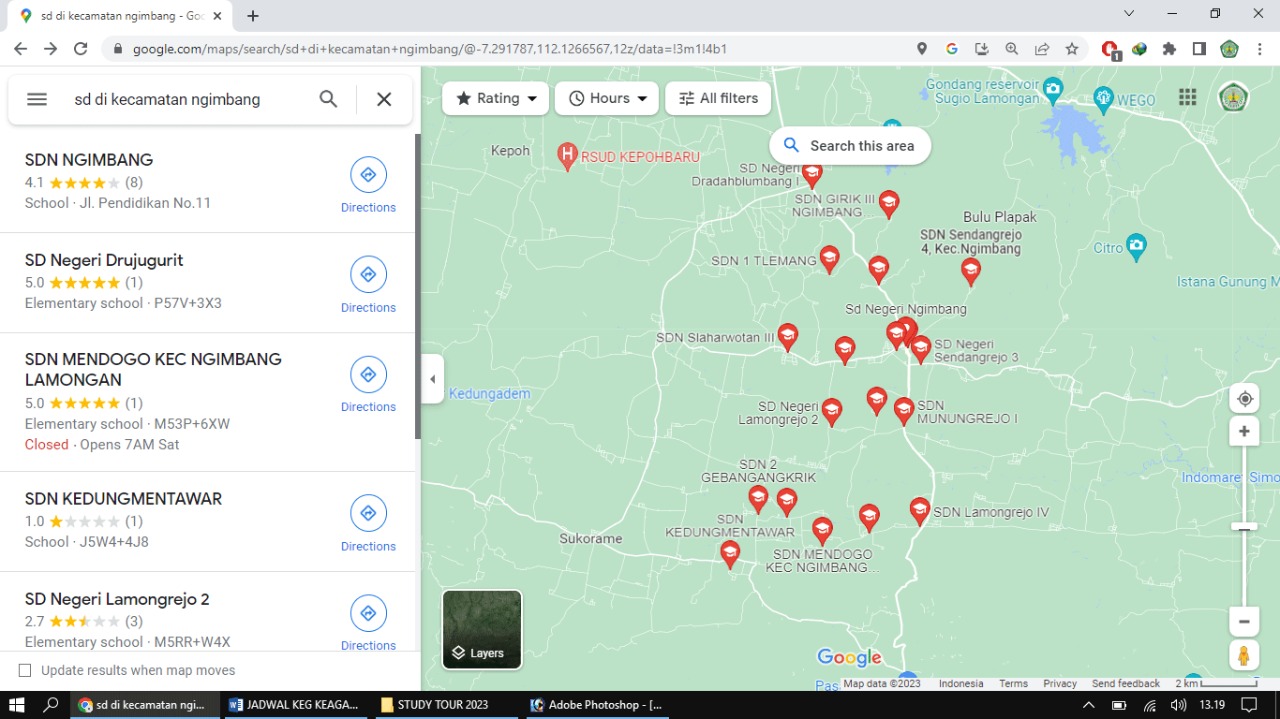Click Send feedback link

[1126, 684]
